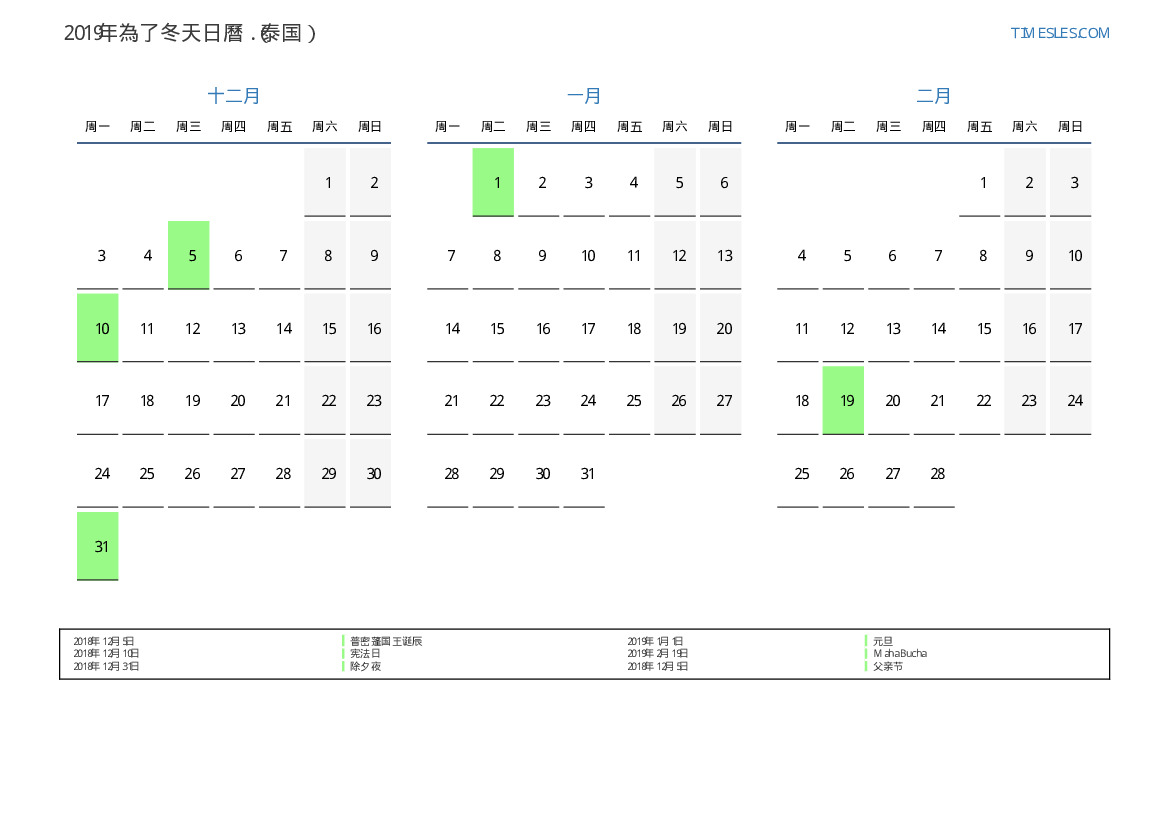Select February 28 in the calendar
This screenshot has width=1169, height=827.
(x=938, y=473)
